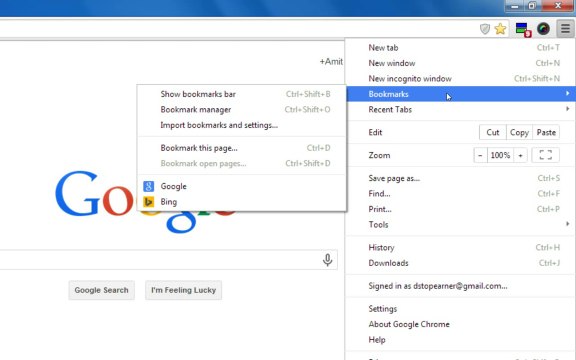Click Signed in as dstopearner@gmail.com

460,286
